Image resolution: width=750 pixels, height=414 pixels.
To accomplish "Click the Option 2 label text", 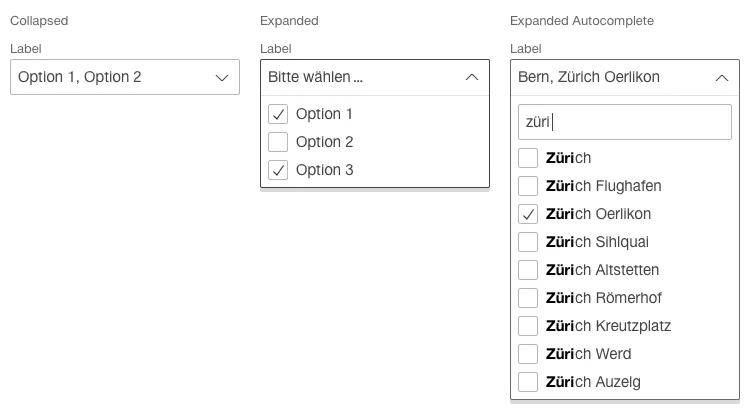I will click(x=324, y=142).
